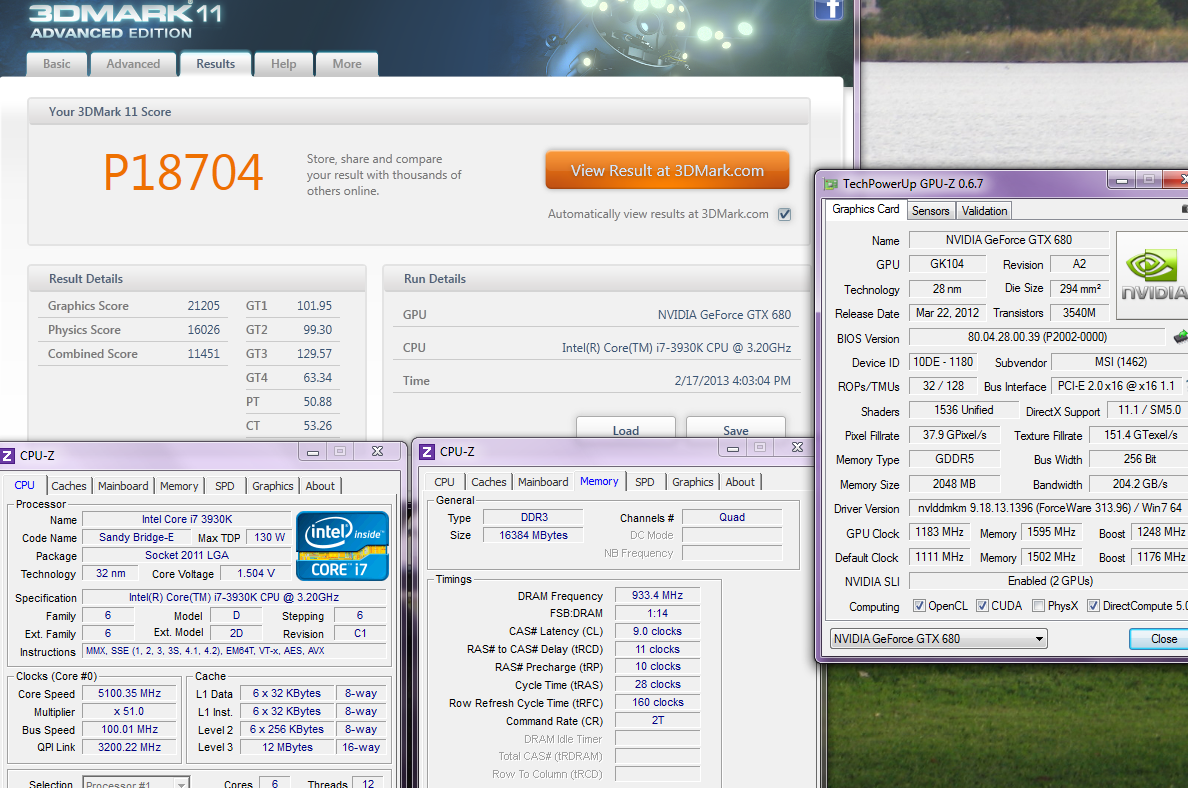This screenshot has width=1188, height=788.
Task: Toggle the CUDA checkbox in GPU-Z
Action: (x=982, y=605)
